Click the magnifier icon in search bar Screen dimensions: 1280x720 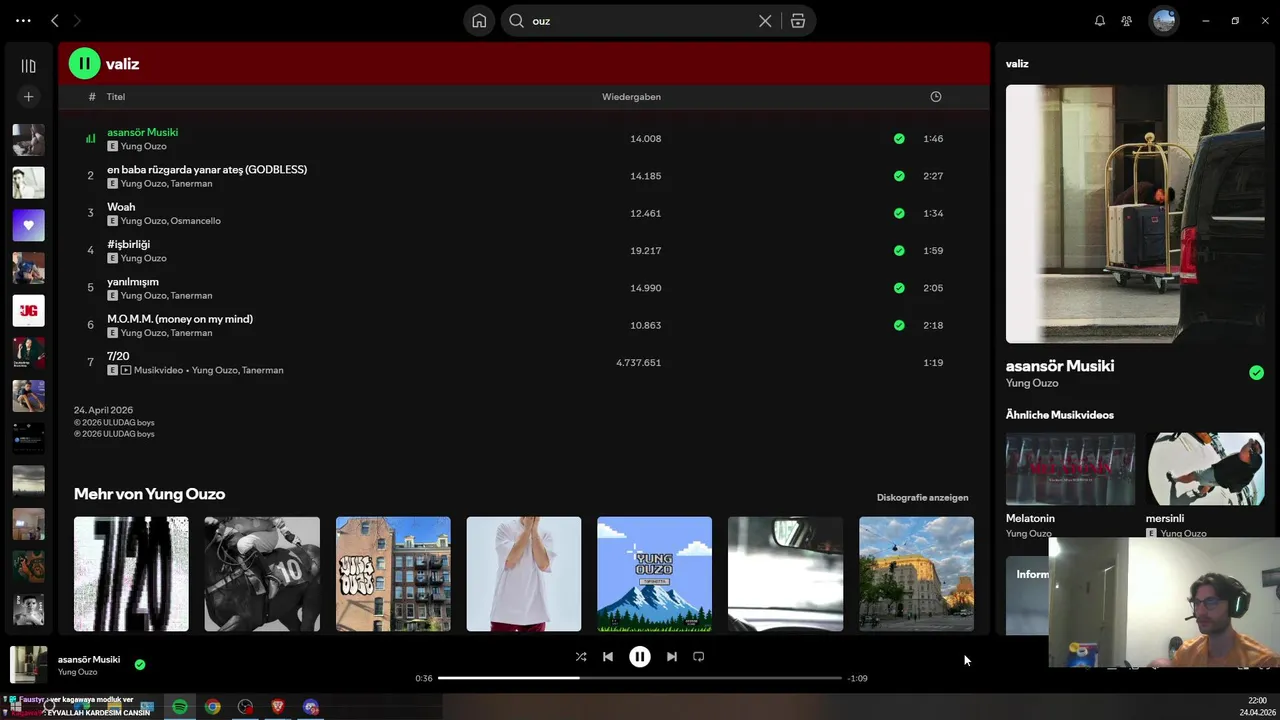coord(517,21)
